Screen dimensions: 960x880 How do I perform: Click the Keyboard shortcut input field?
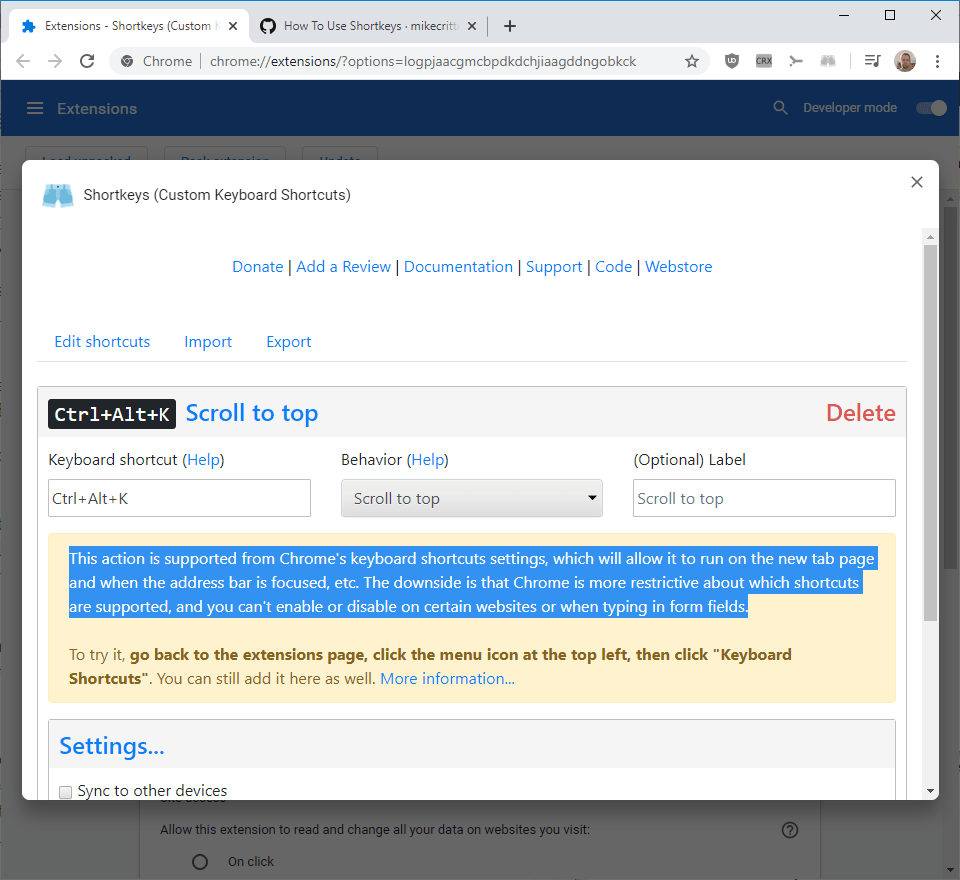[x=179, y=498]
